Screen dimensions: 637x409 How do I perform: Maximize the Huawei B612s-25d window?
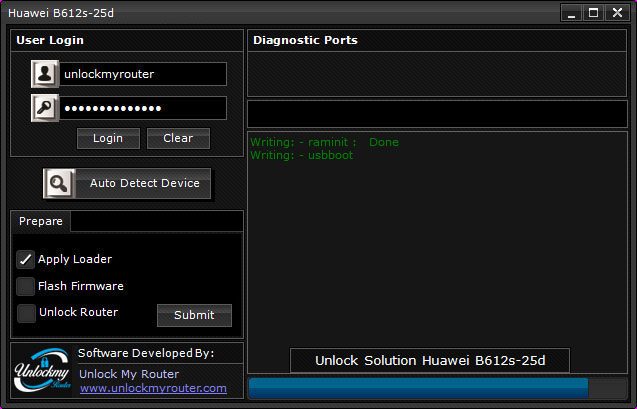[594, 13]
